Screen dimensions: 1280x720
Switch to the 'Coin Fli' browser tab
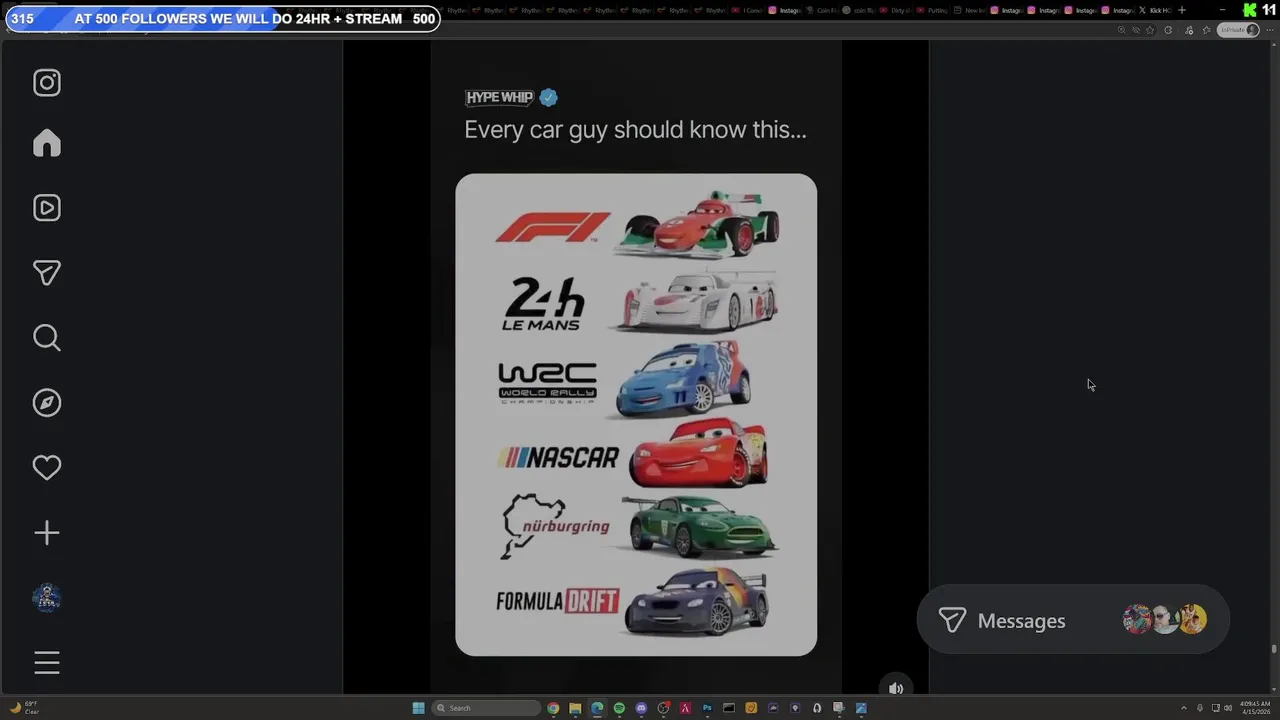824,10
